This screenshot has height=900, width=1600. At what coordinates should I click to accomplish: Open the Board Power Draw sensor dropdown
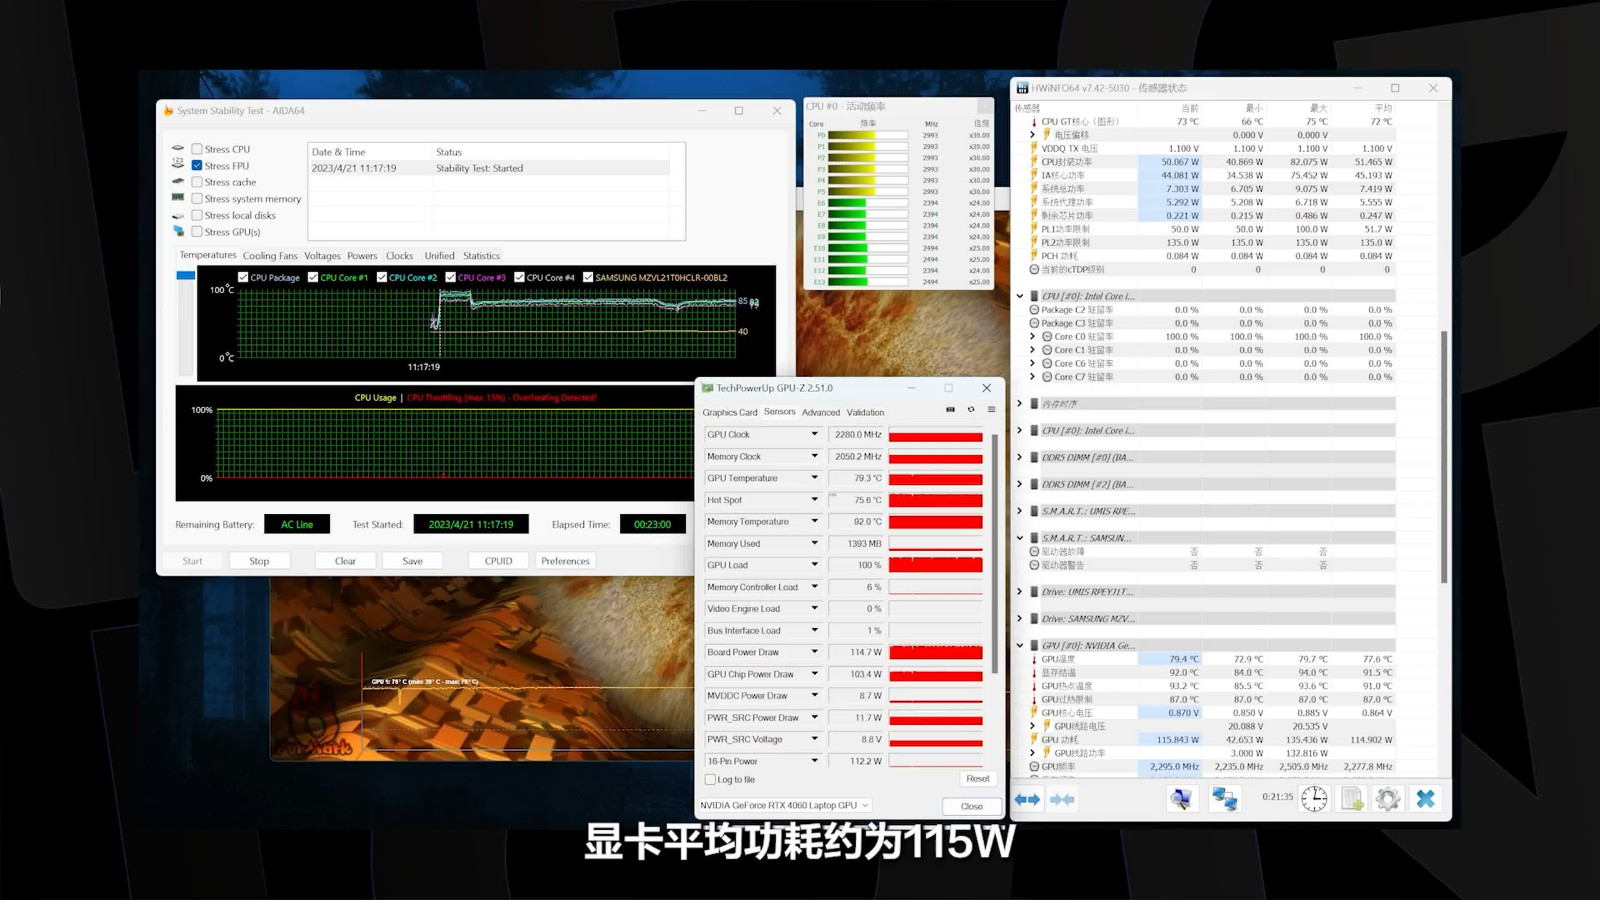click(814, 652)
